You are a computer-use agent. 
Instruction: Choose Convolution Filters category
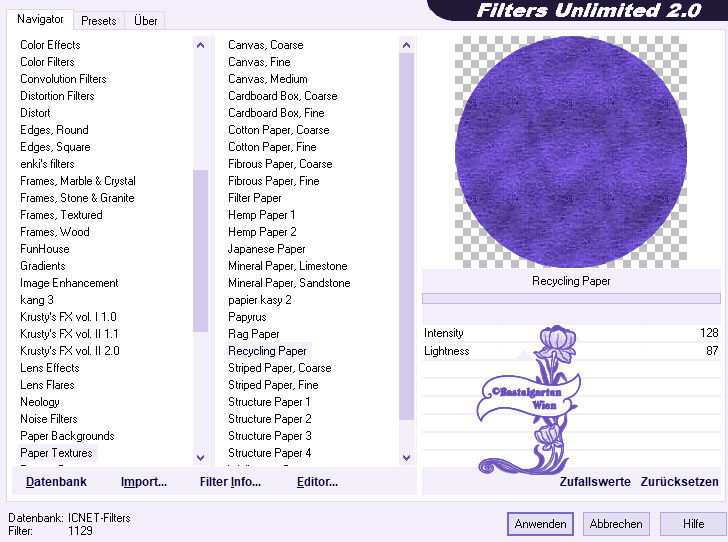tap(63, 79)
